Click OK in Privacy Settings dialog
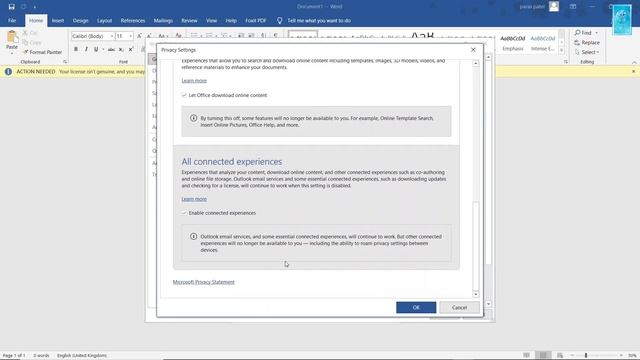This screenshot has height=360, width=640. (x=416, y=307)
